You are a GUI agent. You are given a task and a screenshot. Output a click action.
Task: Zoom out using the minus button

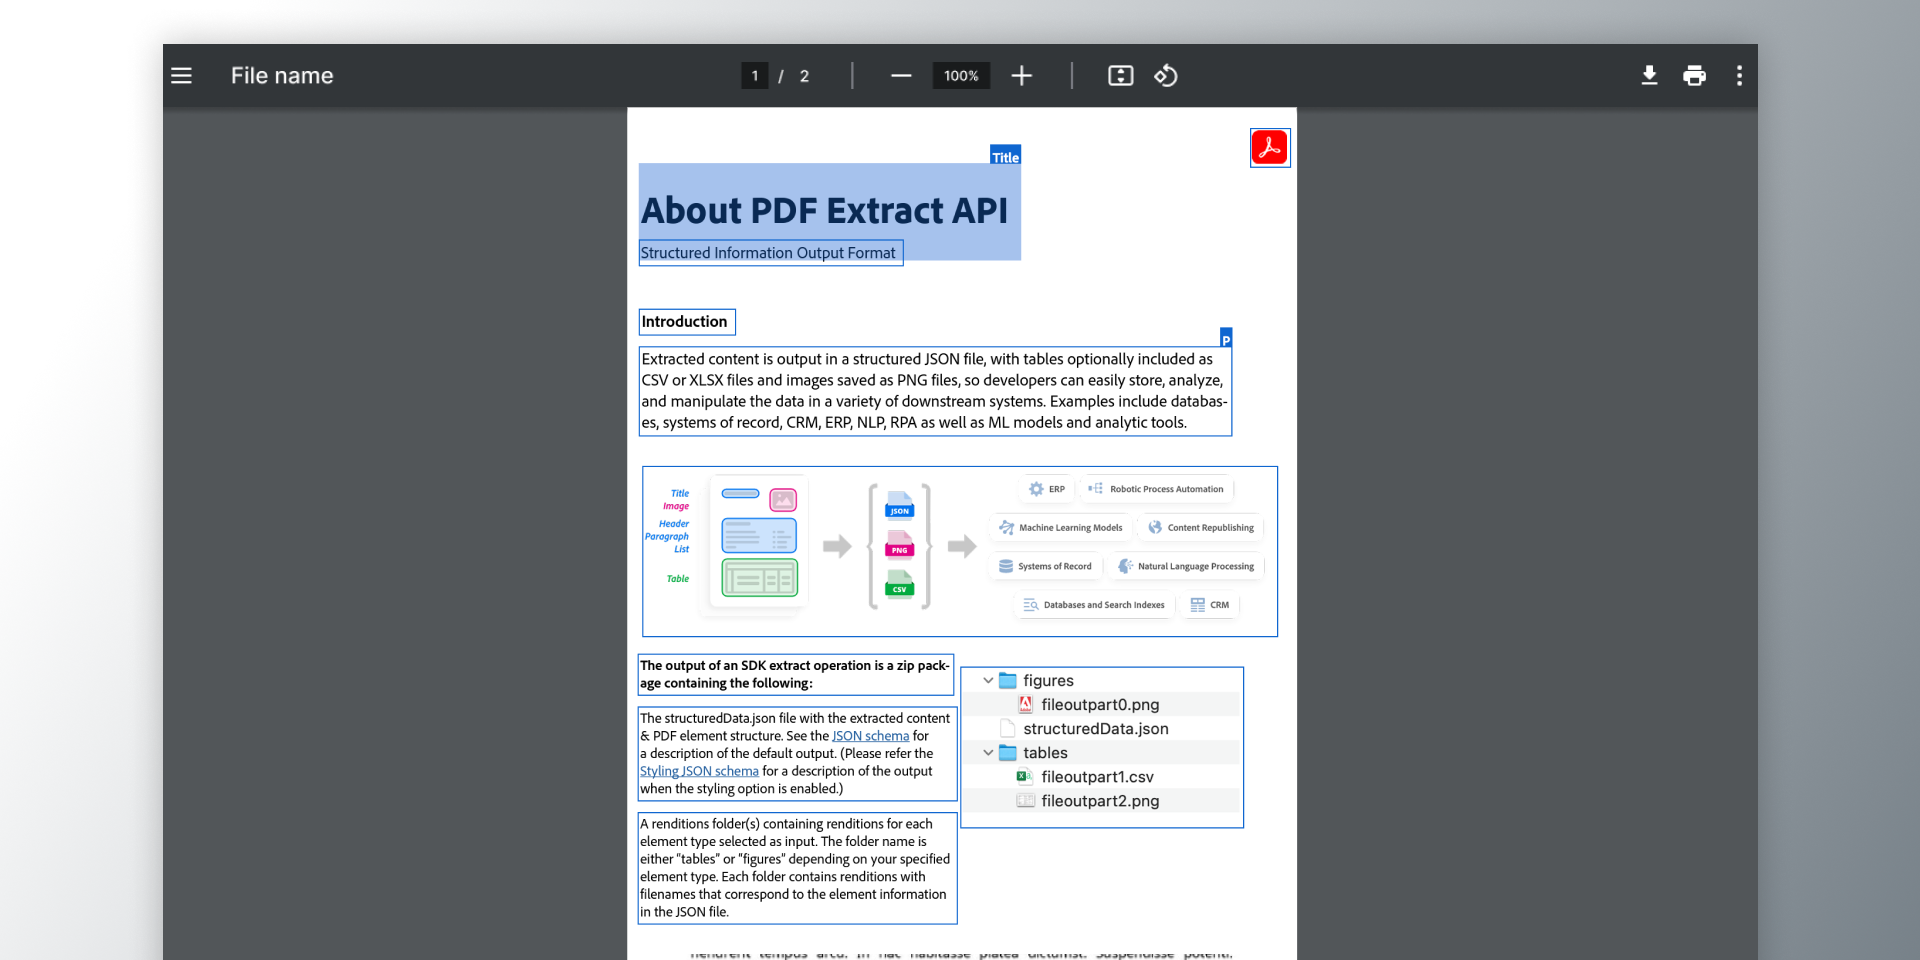pyautogui.click(x=900, y=75)
